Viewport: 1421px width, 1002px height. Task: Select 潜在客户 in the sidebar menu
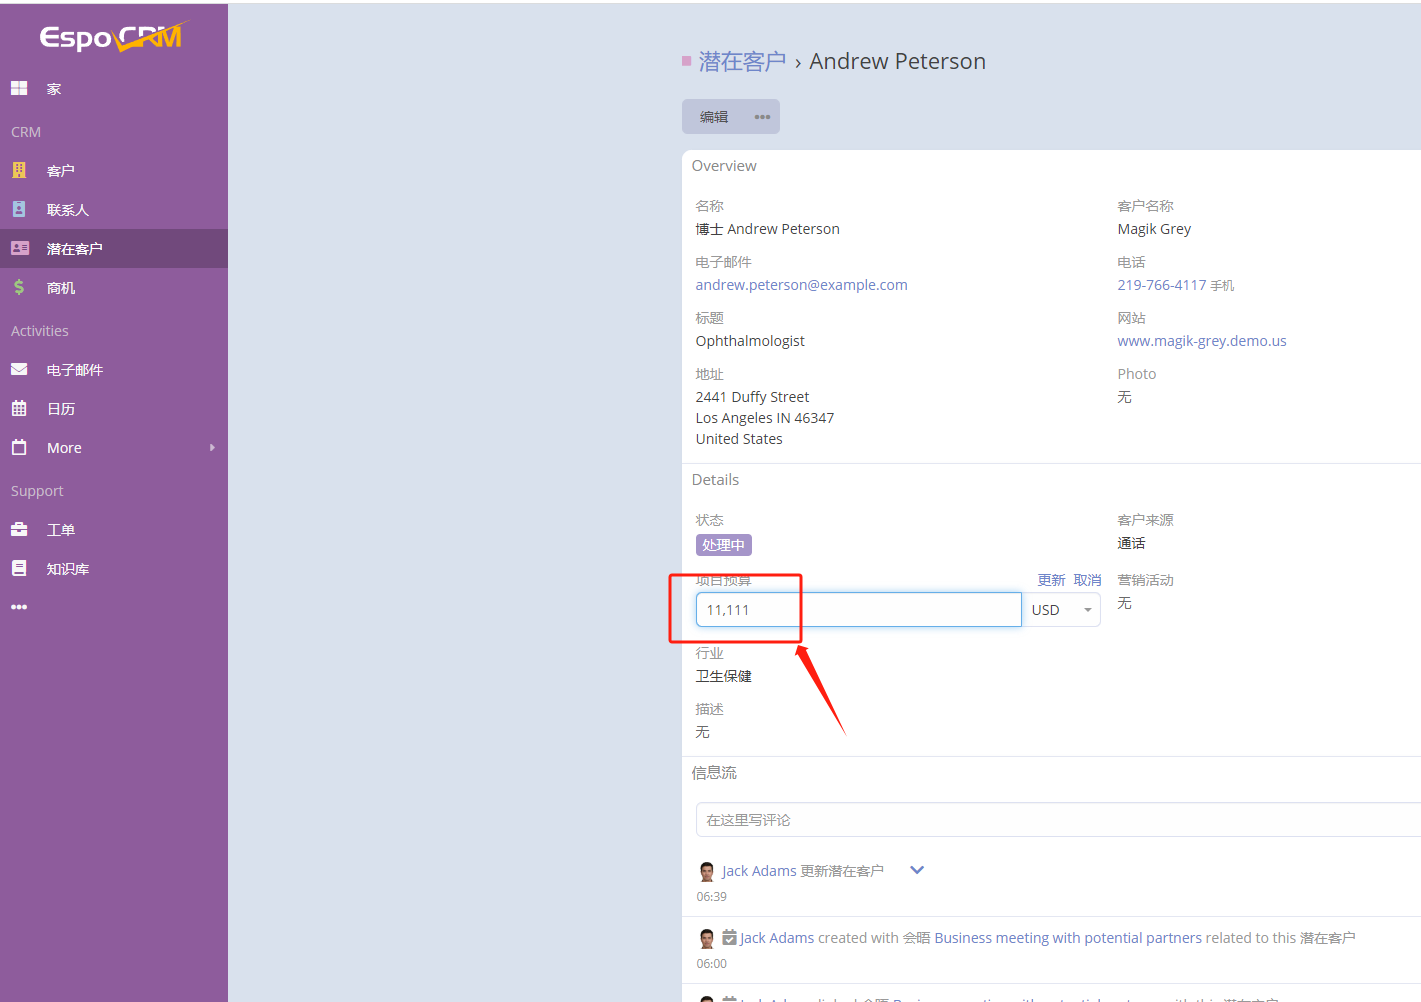coord(74,249)
